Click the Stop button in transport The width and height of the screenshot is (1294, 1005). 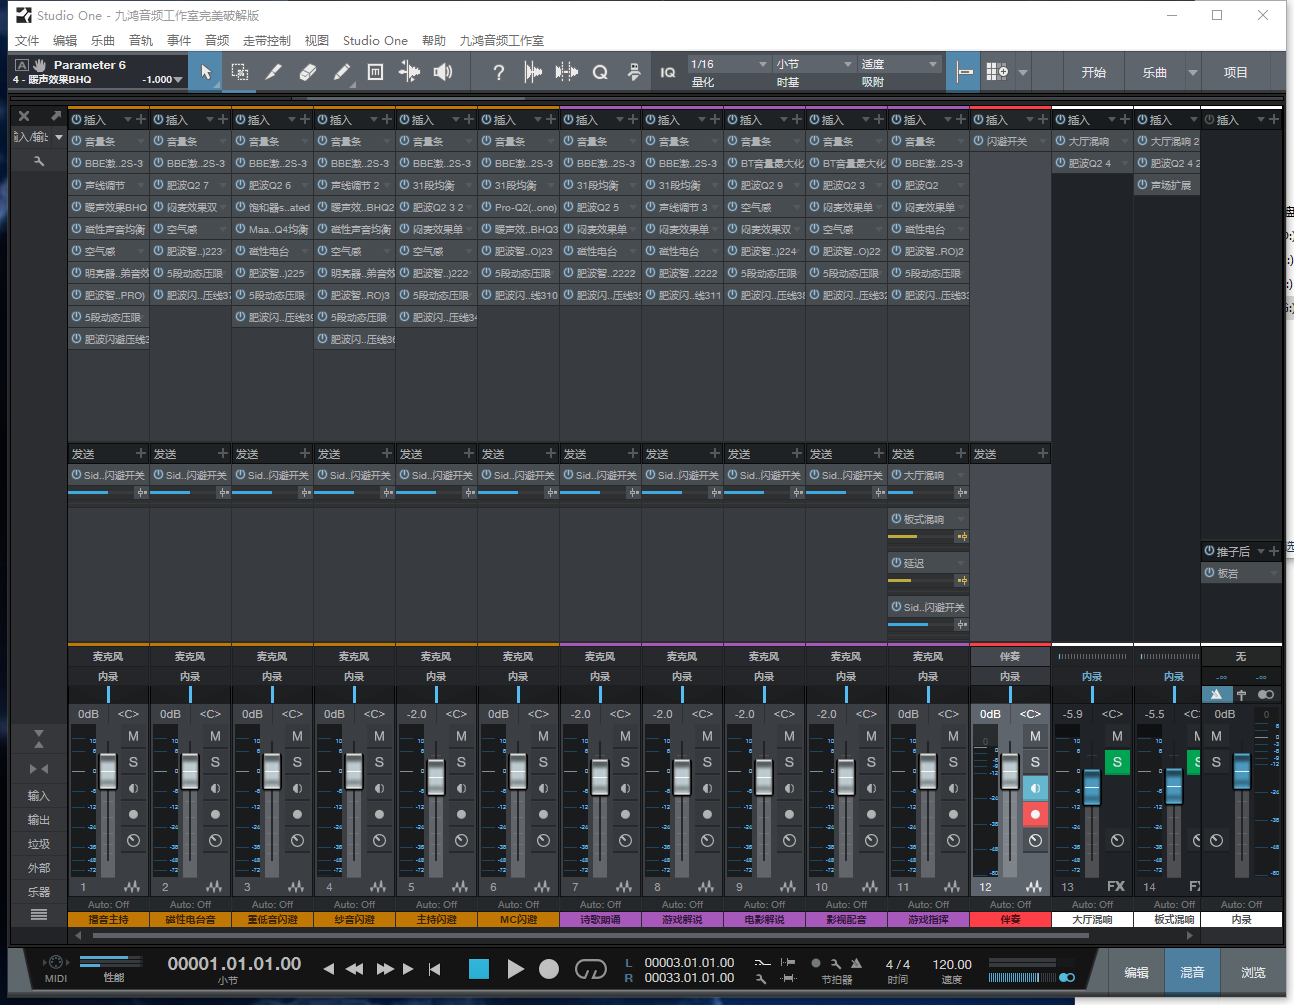click(x=479, y=968)
